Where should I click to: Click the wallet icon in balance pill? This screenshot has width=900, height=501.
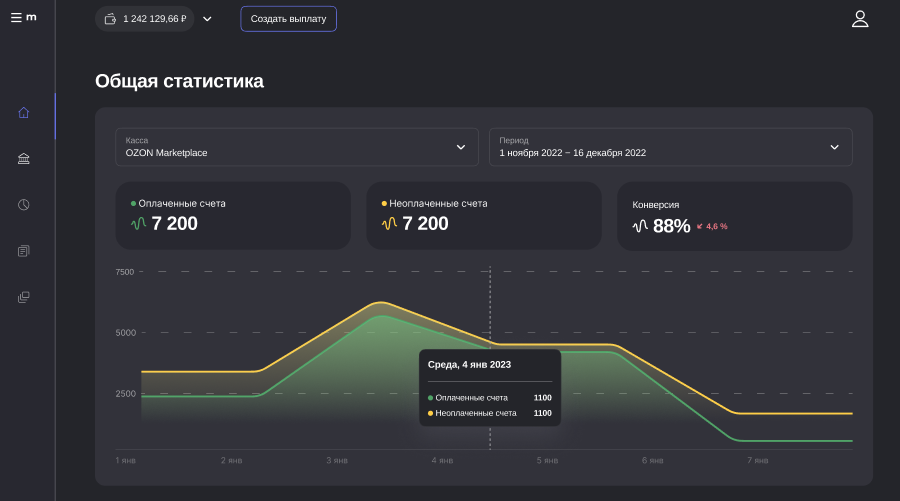(110, 19)
